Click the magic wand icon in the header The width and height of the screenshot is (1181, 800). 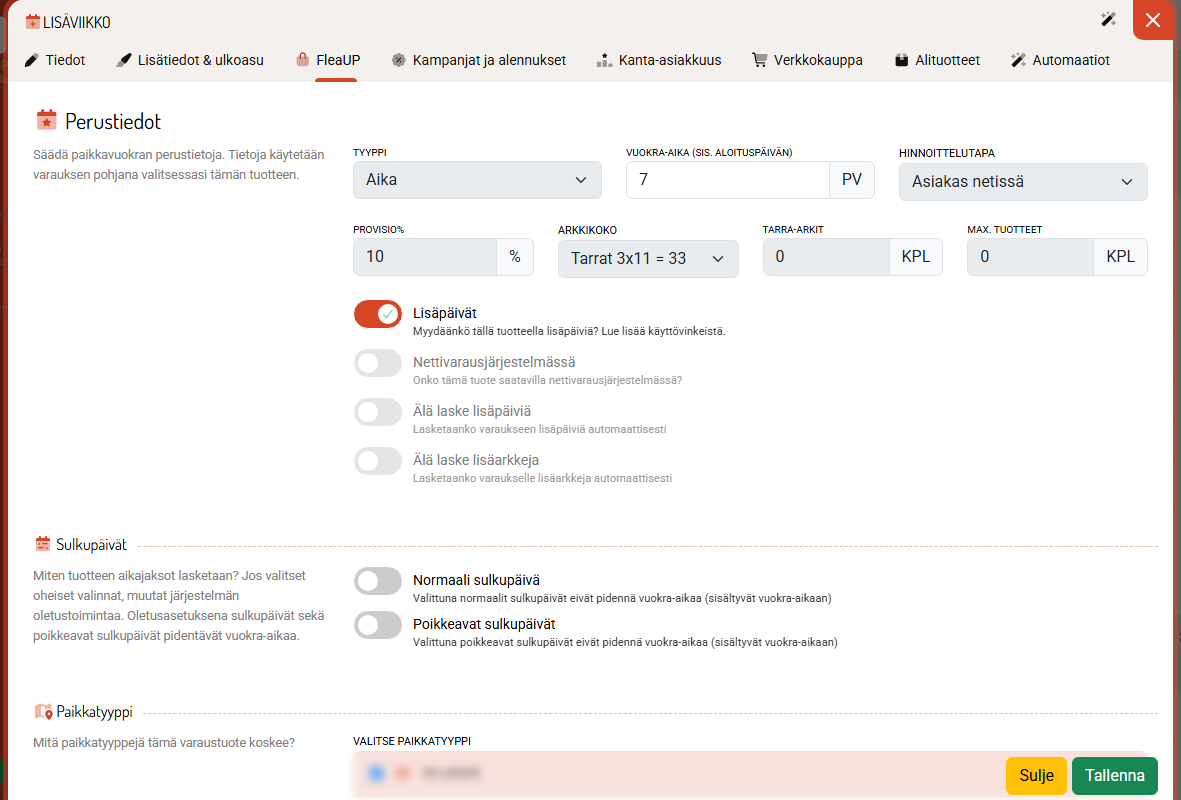[1108, 20]
